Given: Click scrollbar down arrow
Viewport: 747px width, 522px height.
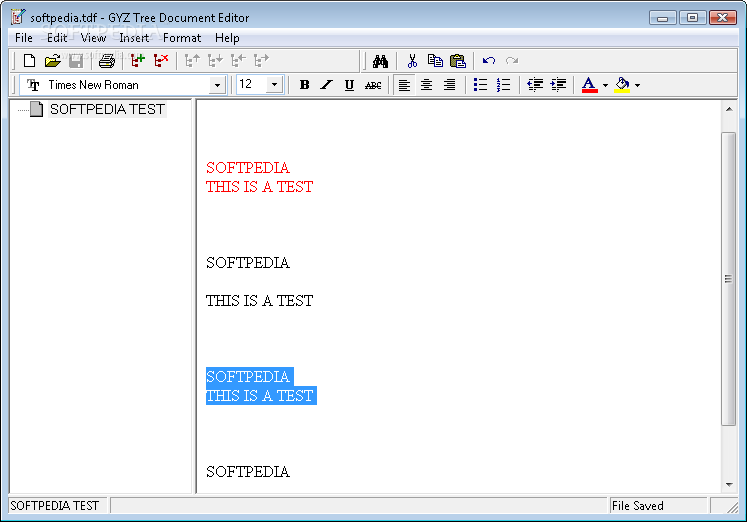Looking at the screenshot, I should (729, 485).
